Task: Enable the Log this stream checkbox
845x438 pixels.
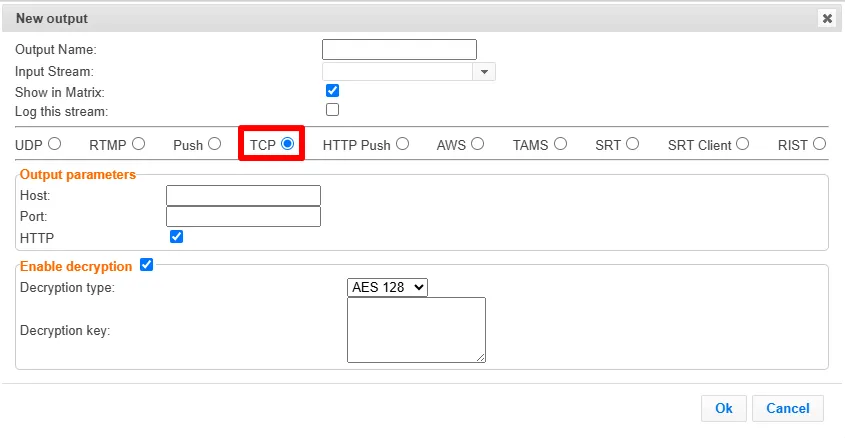Action: tap(333, 110)
